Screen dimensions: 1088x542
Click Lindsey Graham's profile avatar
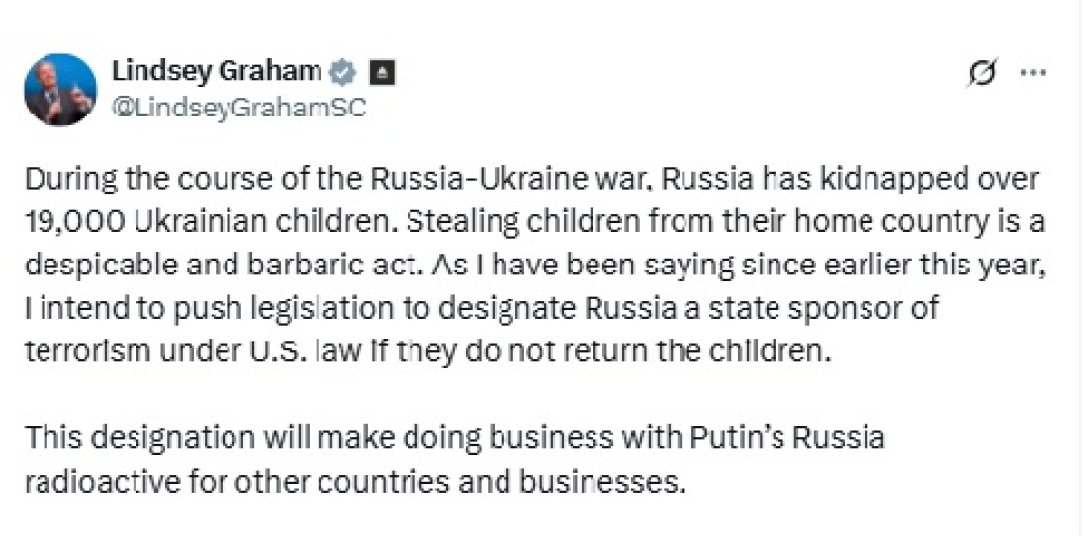(x=60, y=89)
